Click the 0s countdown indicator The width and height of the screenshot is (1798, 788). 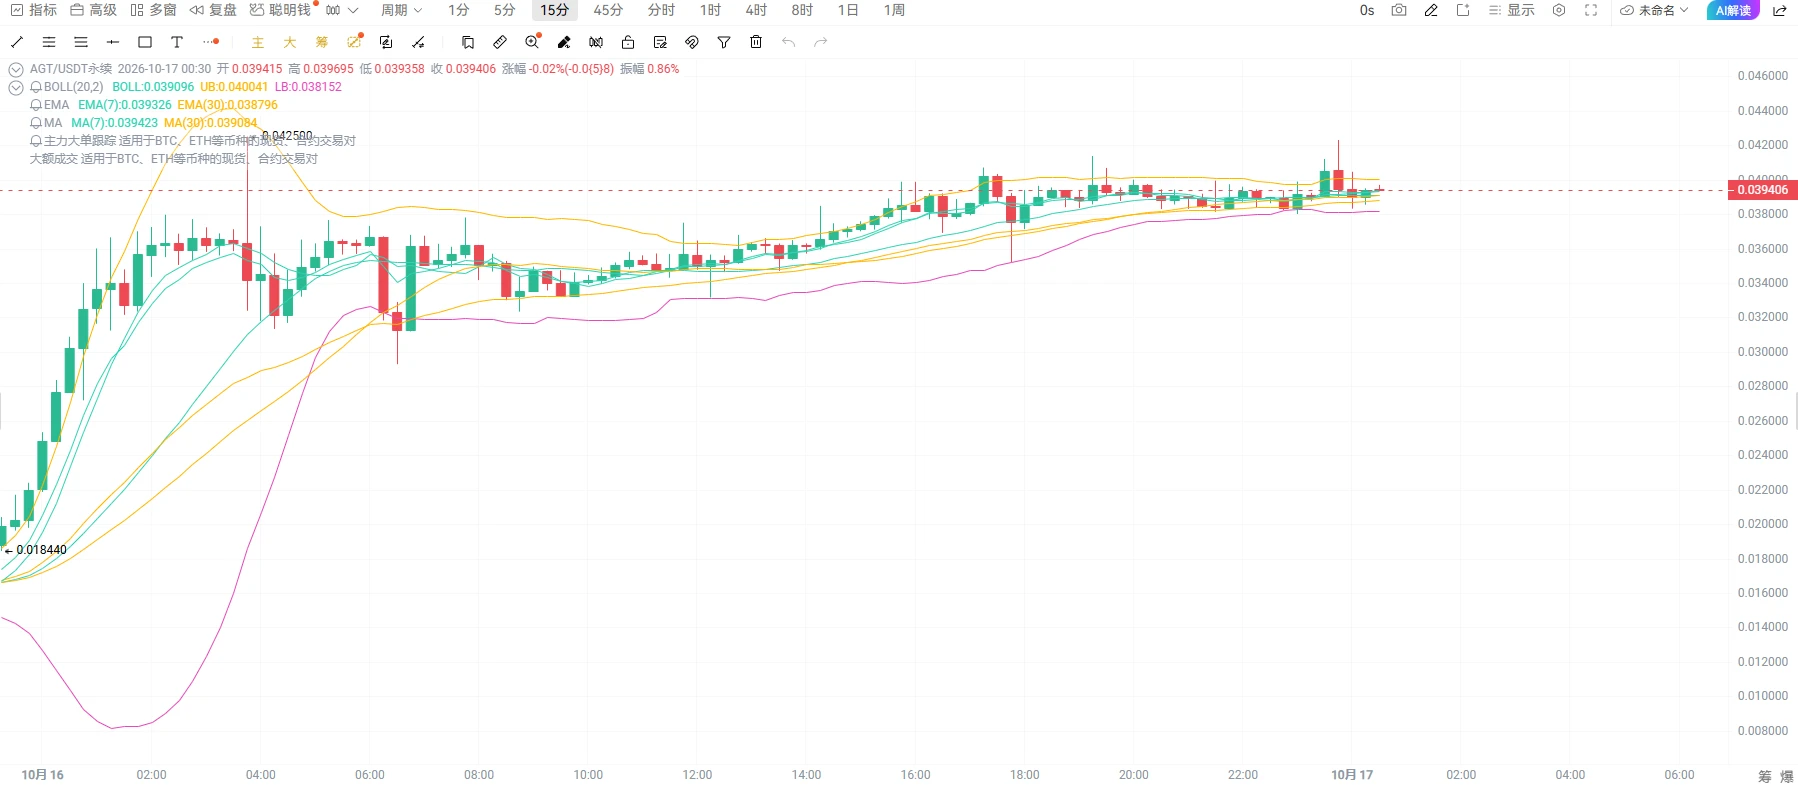coord(1367,10)
